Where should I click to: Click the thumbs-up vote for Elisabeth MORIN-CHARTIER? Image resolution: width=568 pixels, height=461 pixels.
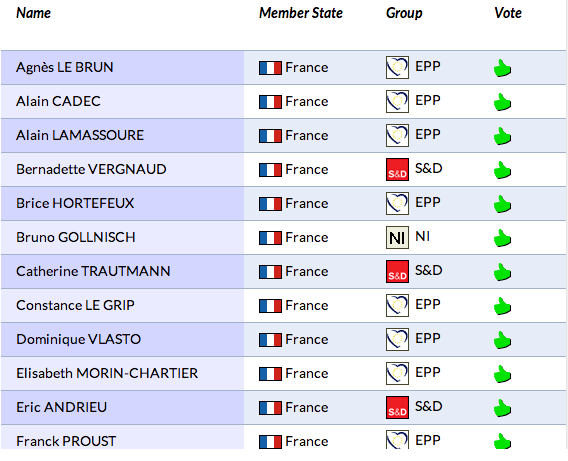tap(502, 374)
